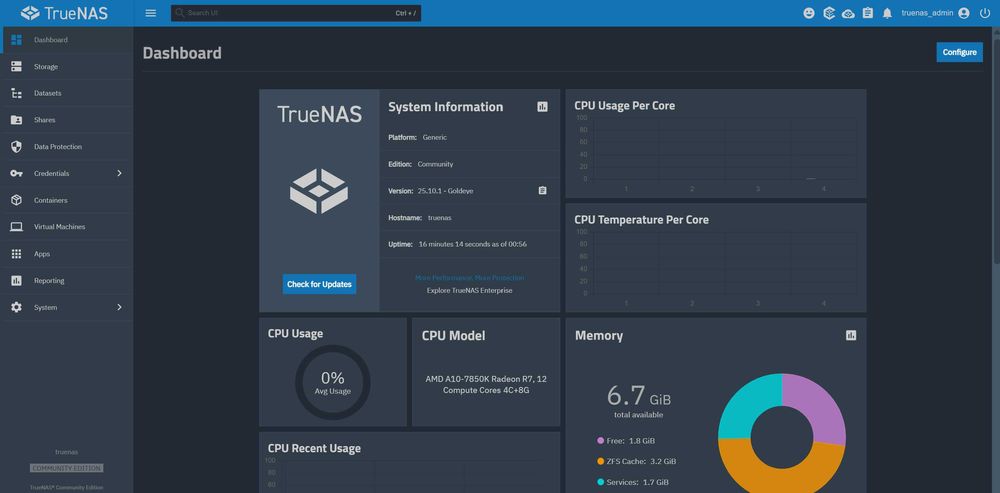Click the Reporting chart icon

pos(17,281)
